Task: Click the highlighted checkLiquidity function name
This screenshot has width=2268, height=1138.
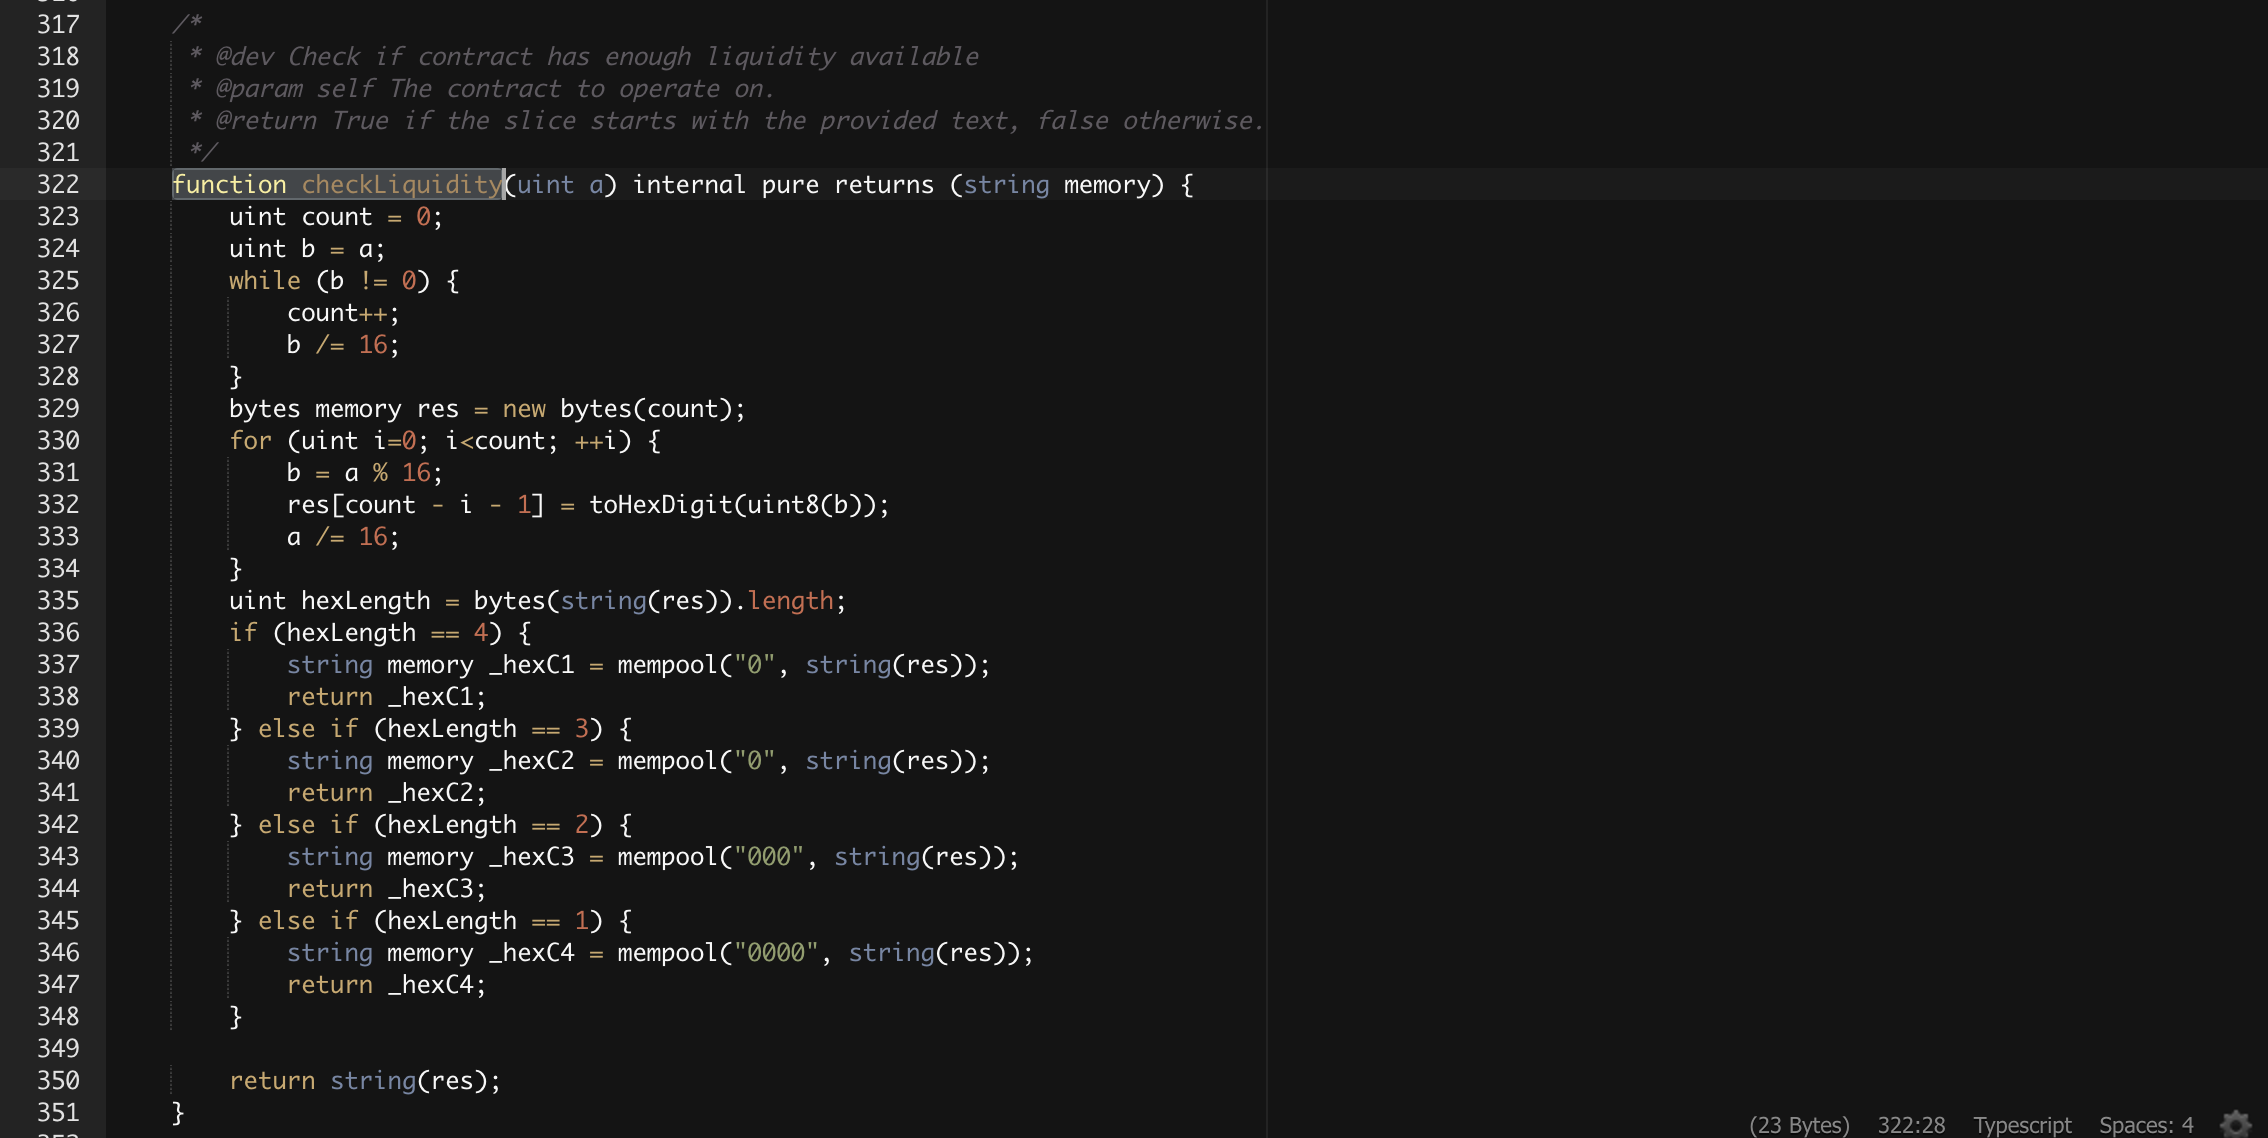Action: pos(401,185)
